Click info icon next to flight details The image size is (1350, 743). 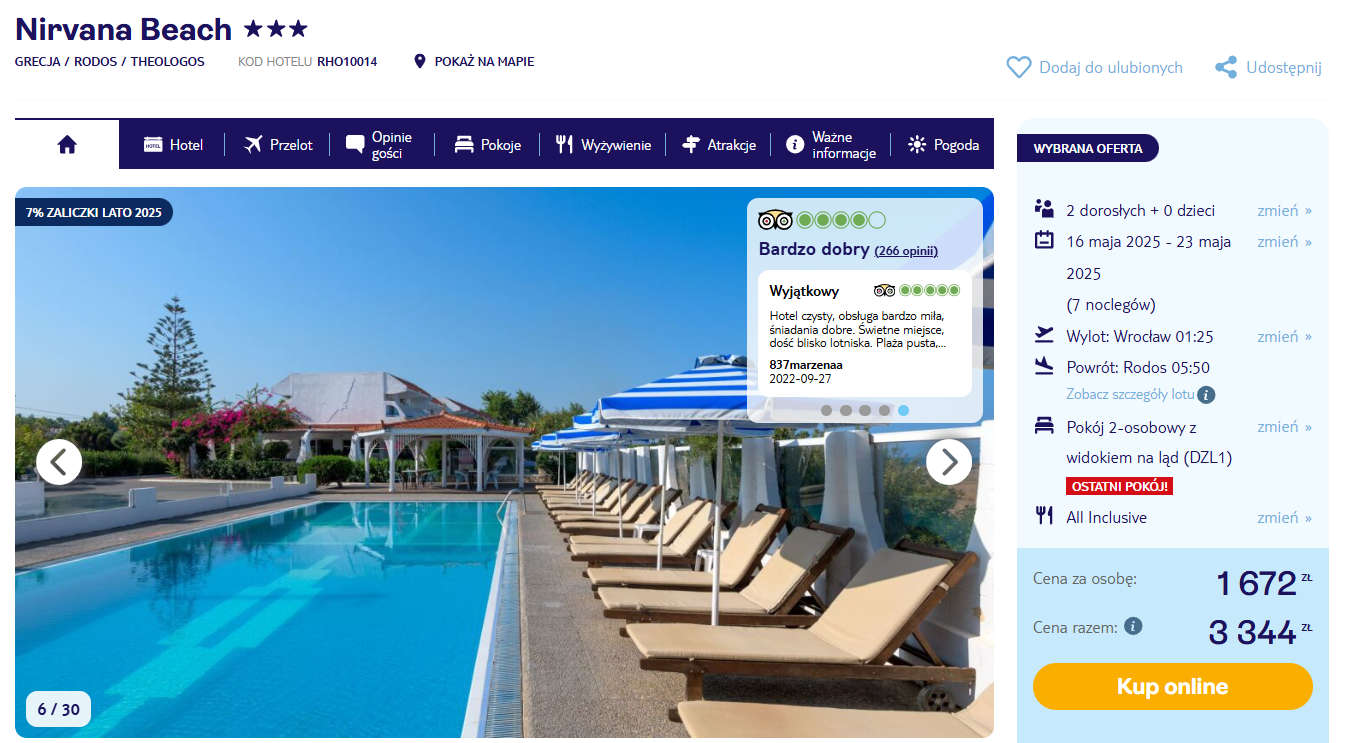pyautogui.click(x=1207, y=394)
